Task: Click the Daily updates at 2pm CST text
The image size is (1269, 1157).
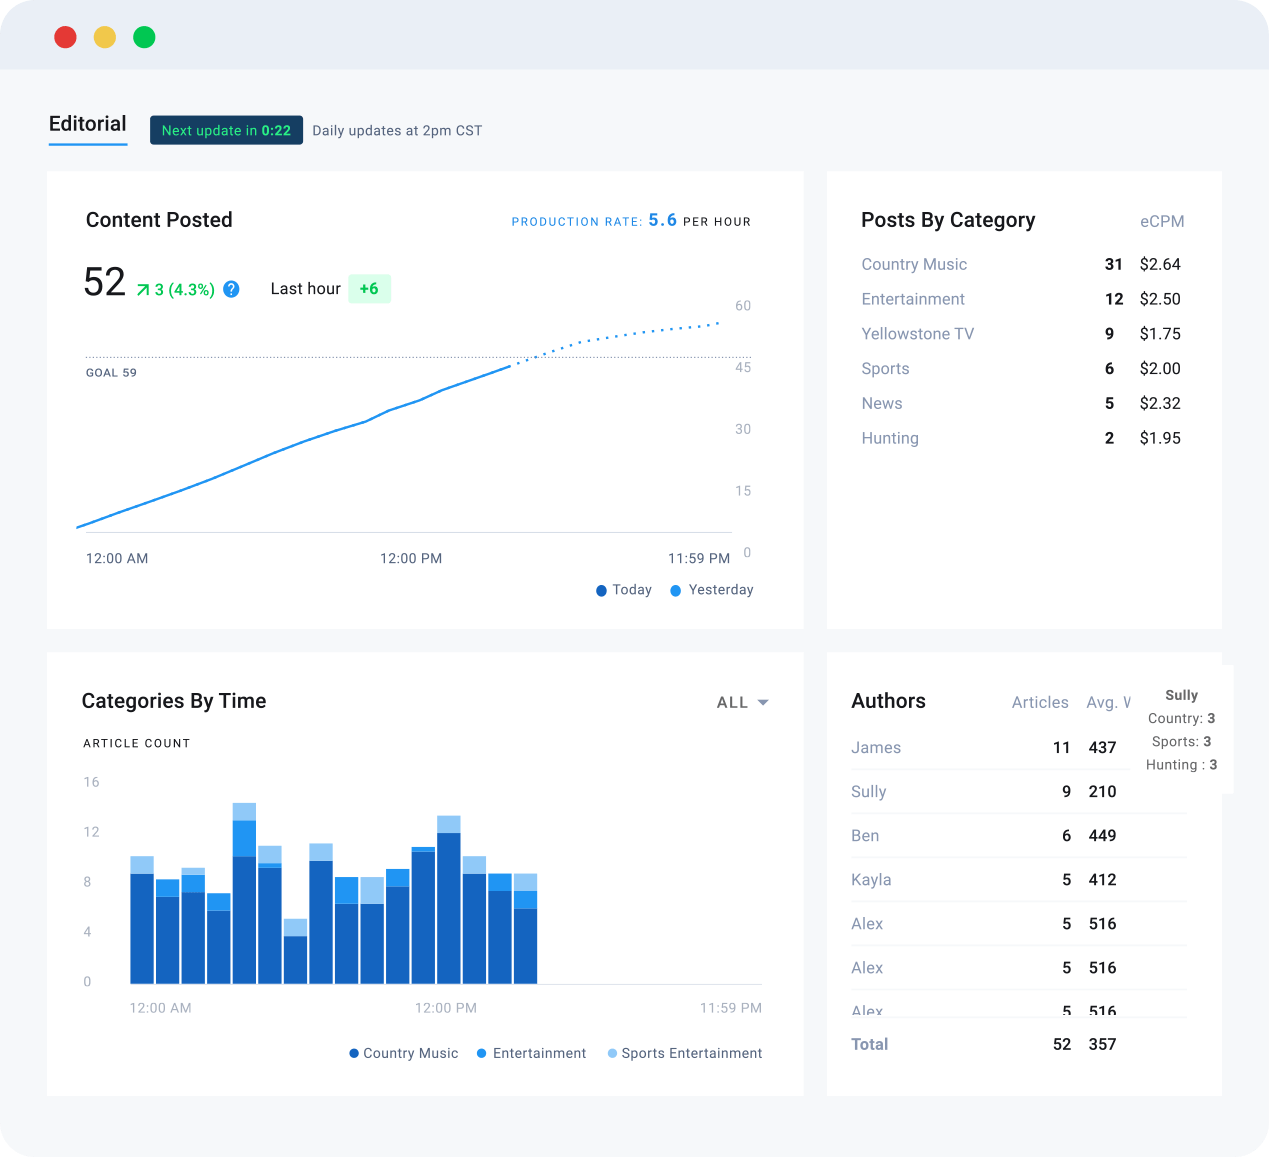Action: coord(397,131)
